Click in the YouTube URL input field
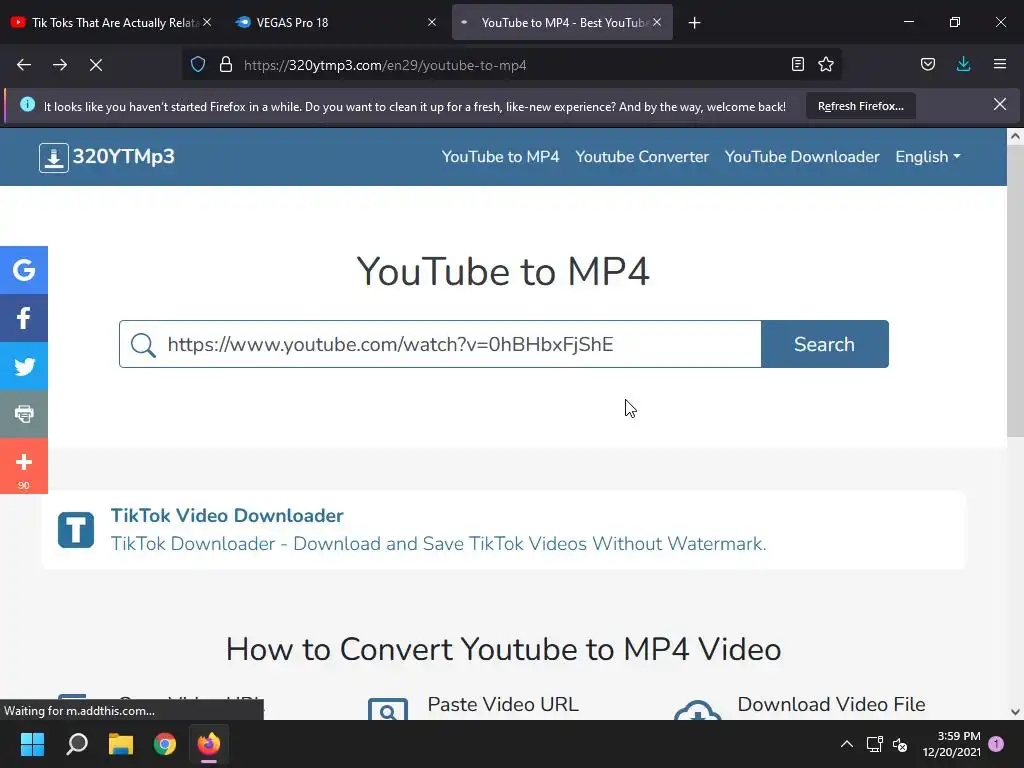 (x=440, y=344)
